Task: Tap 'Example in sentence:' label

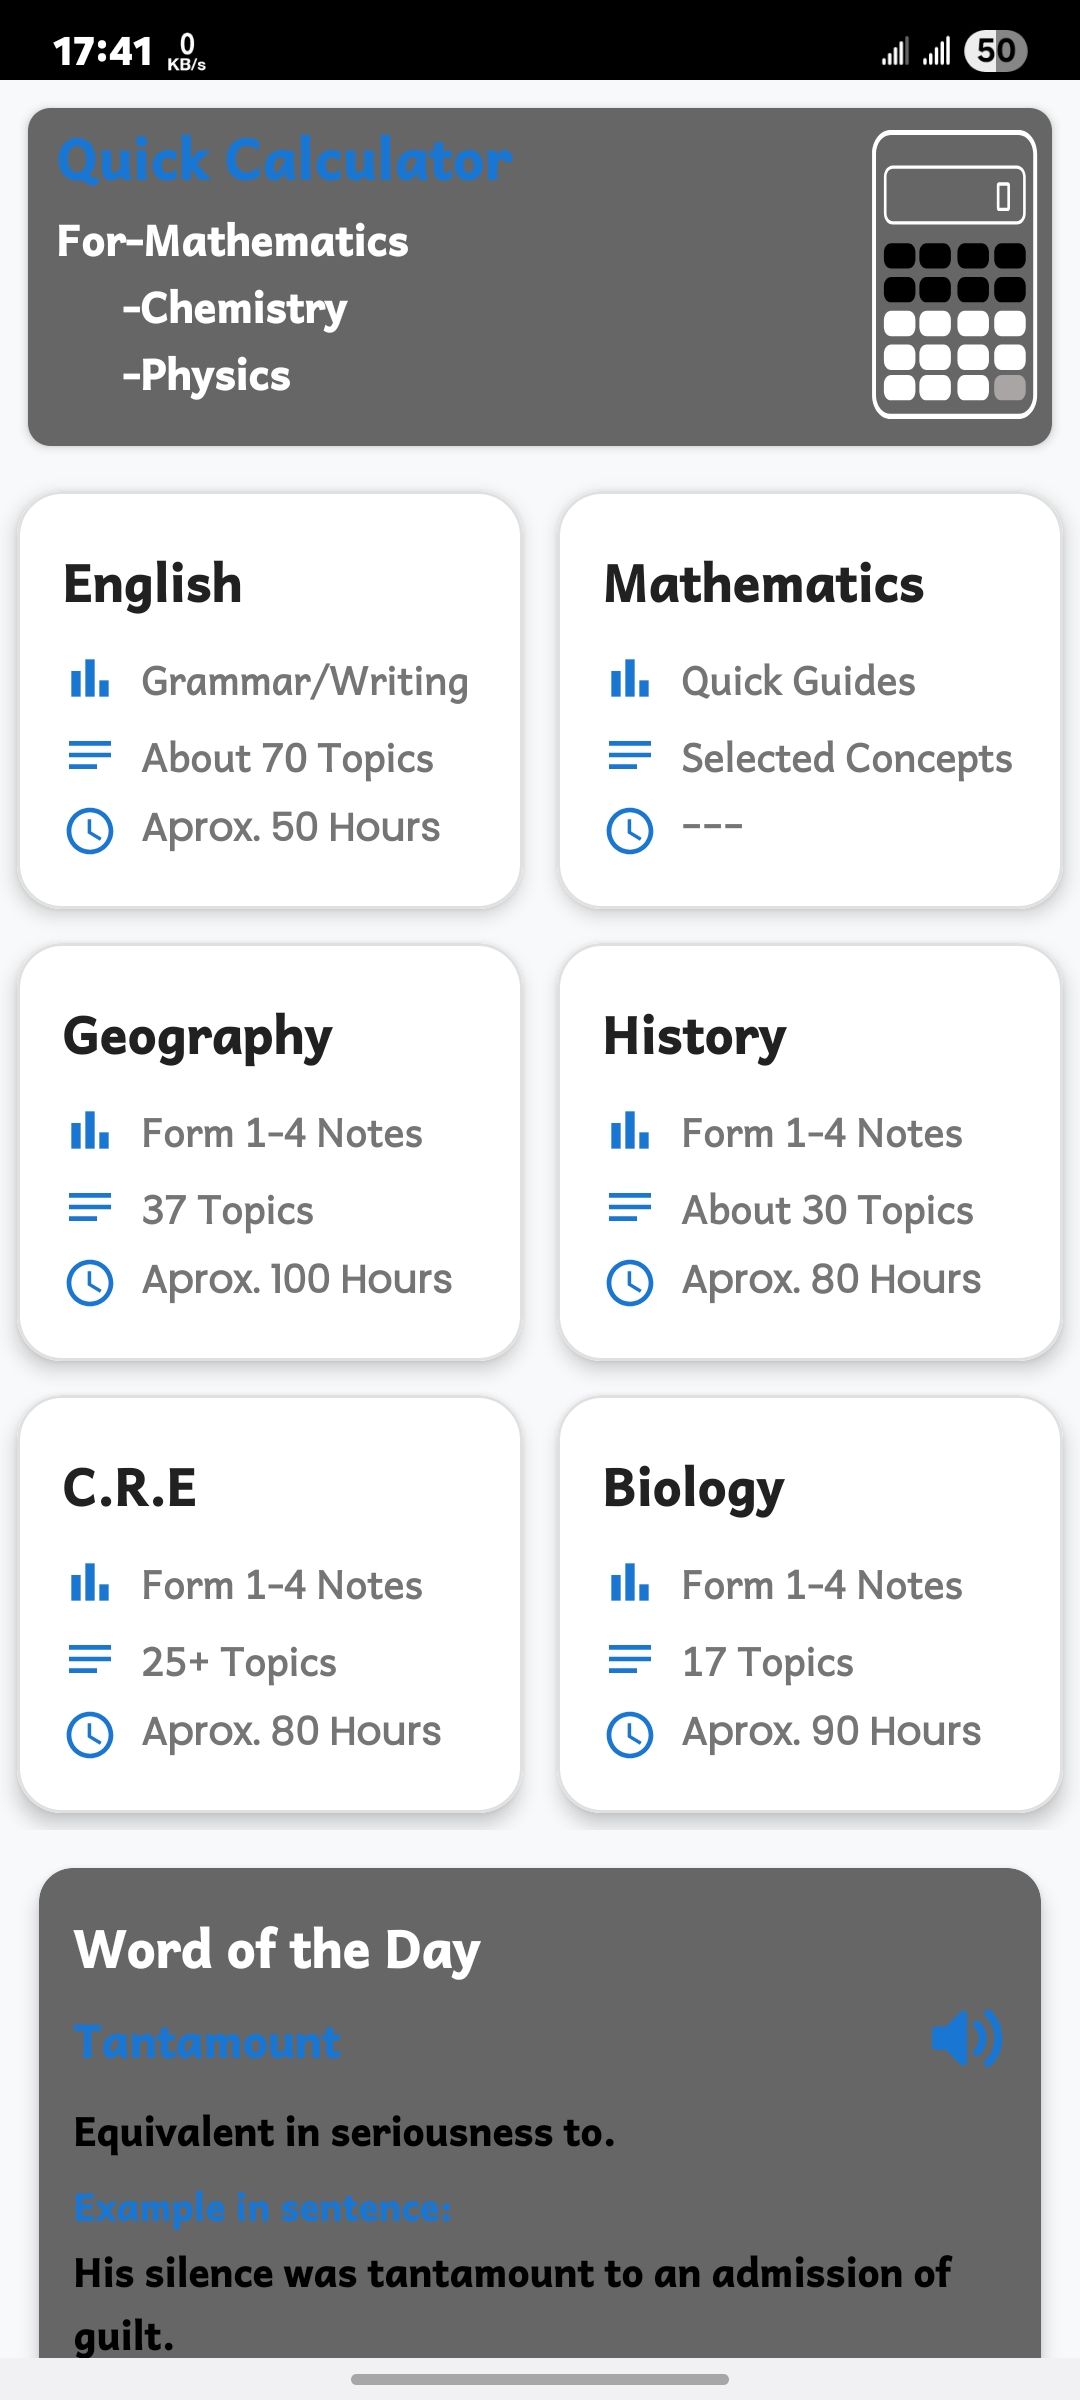Action: 263,2207
